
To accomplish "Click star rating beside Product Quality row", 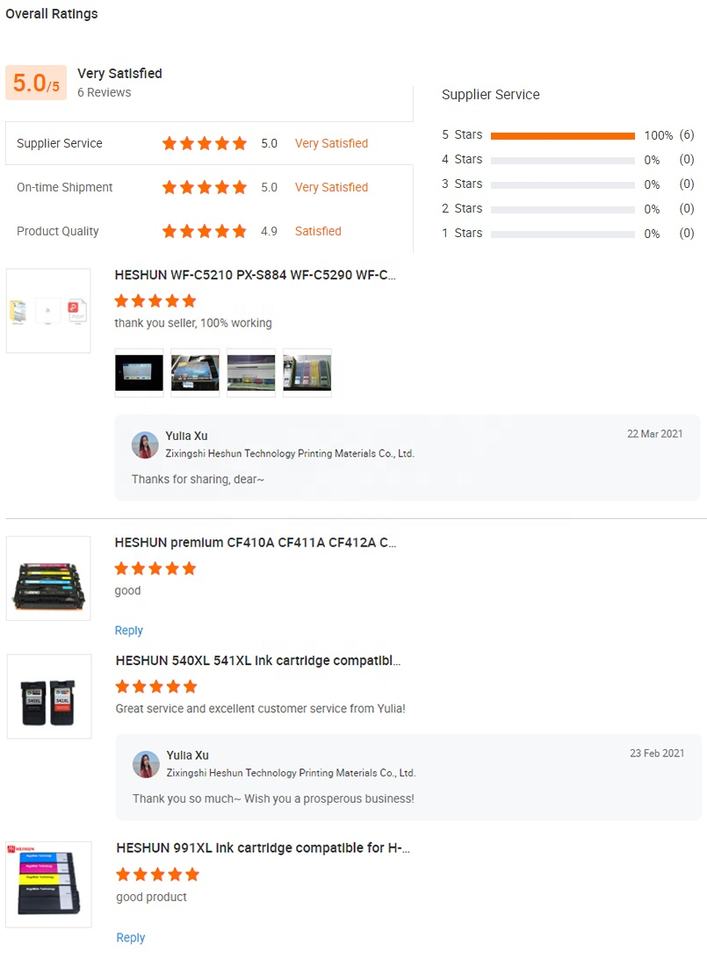I will [x=204, y=231].
